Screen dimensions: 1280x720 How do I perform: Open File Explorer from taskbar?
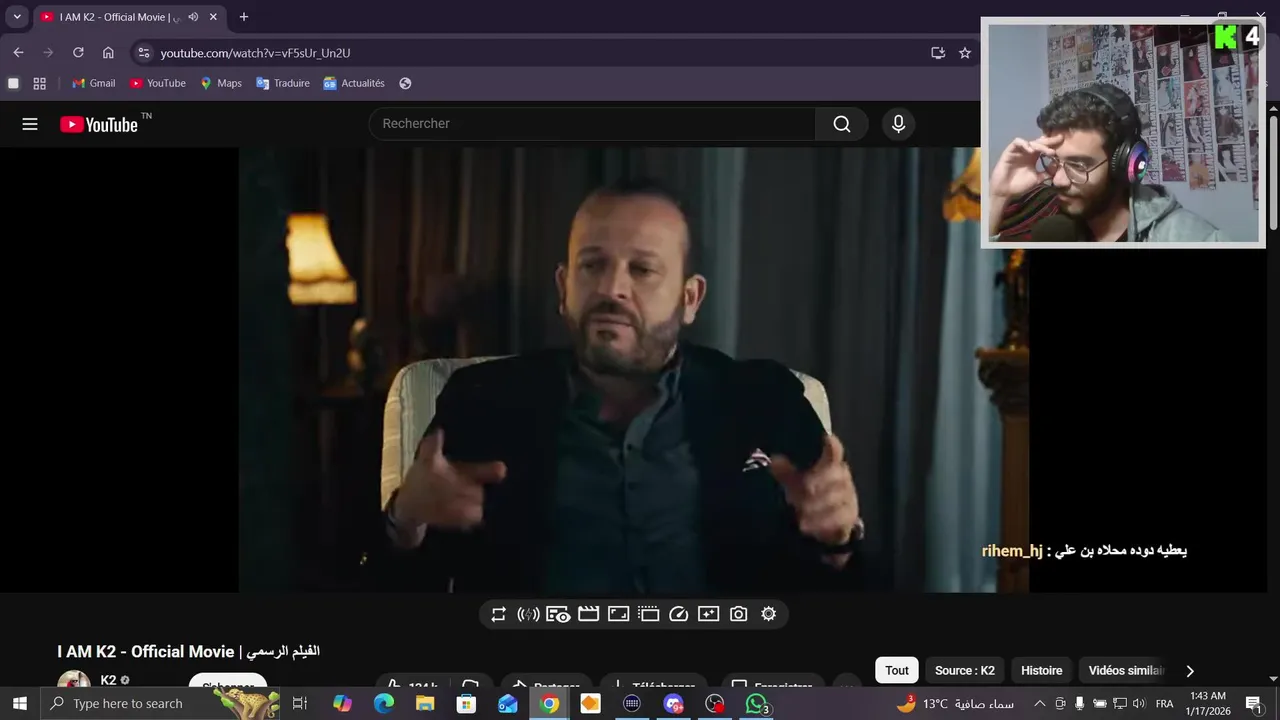[x=425, y=704]
